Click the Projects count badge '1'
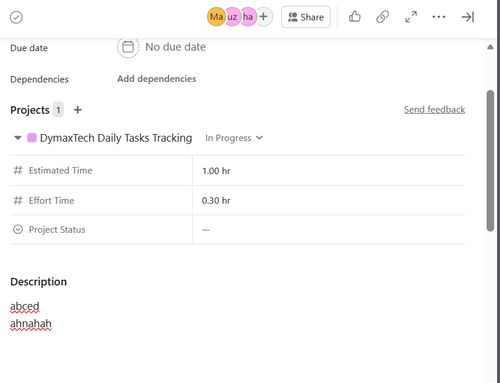 pos(58,110)
